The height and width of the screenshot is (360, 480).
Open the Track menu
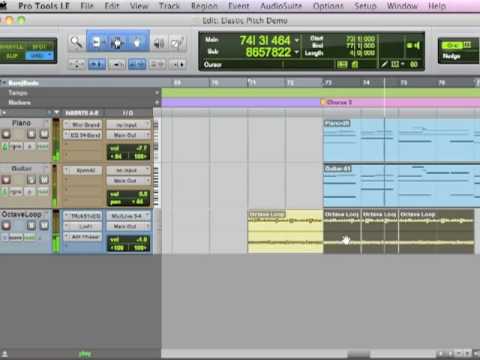(x=169, y=6)
